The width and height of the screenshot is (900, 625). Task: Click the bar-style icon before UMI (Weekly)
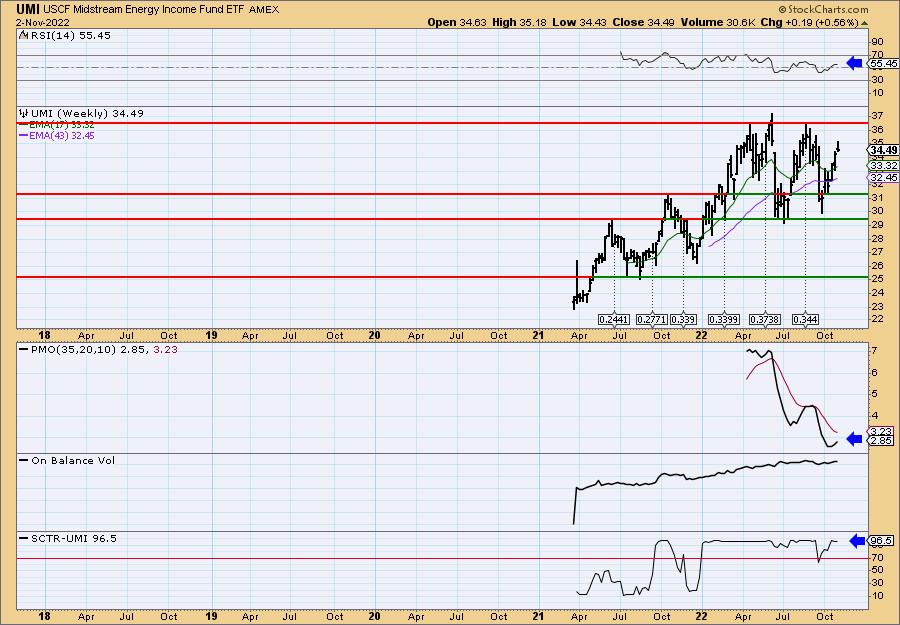coord(24,113)
